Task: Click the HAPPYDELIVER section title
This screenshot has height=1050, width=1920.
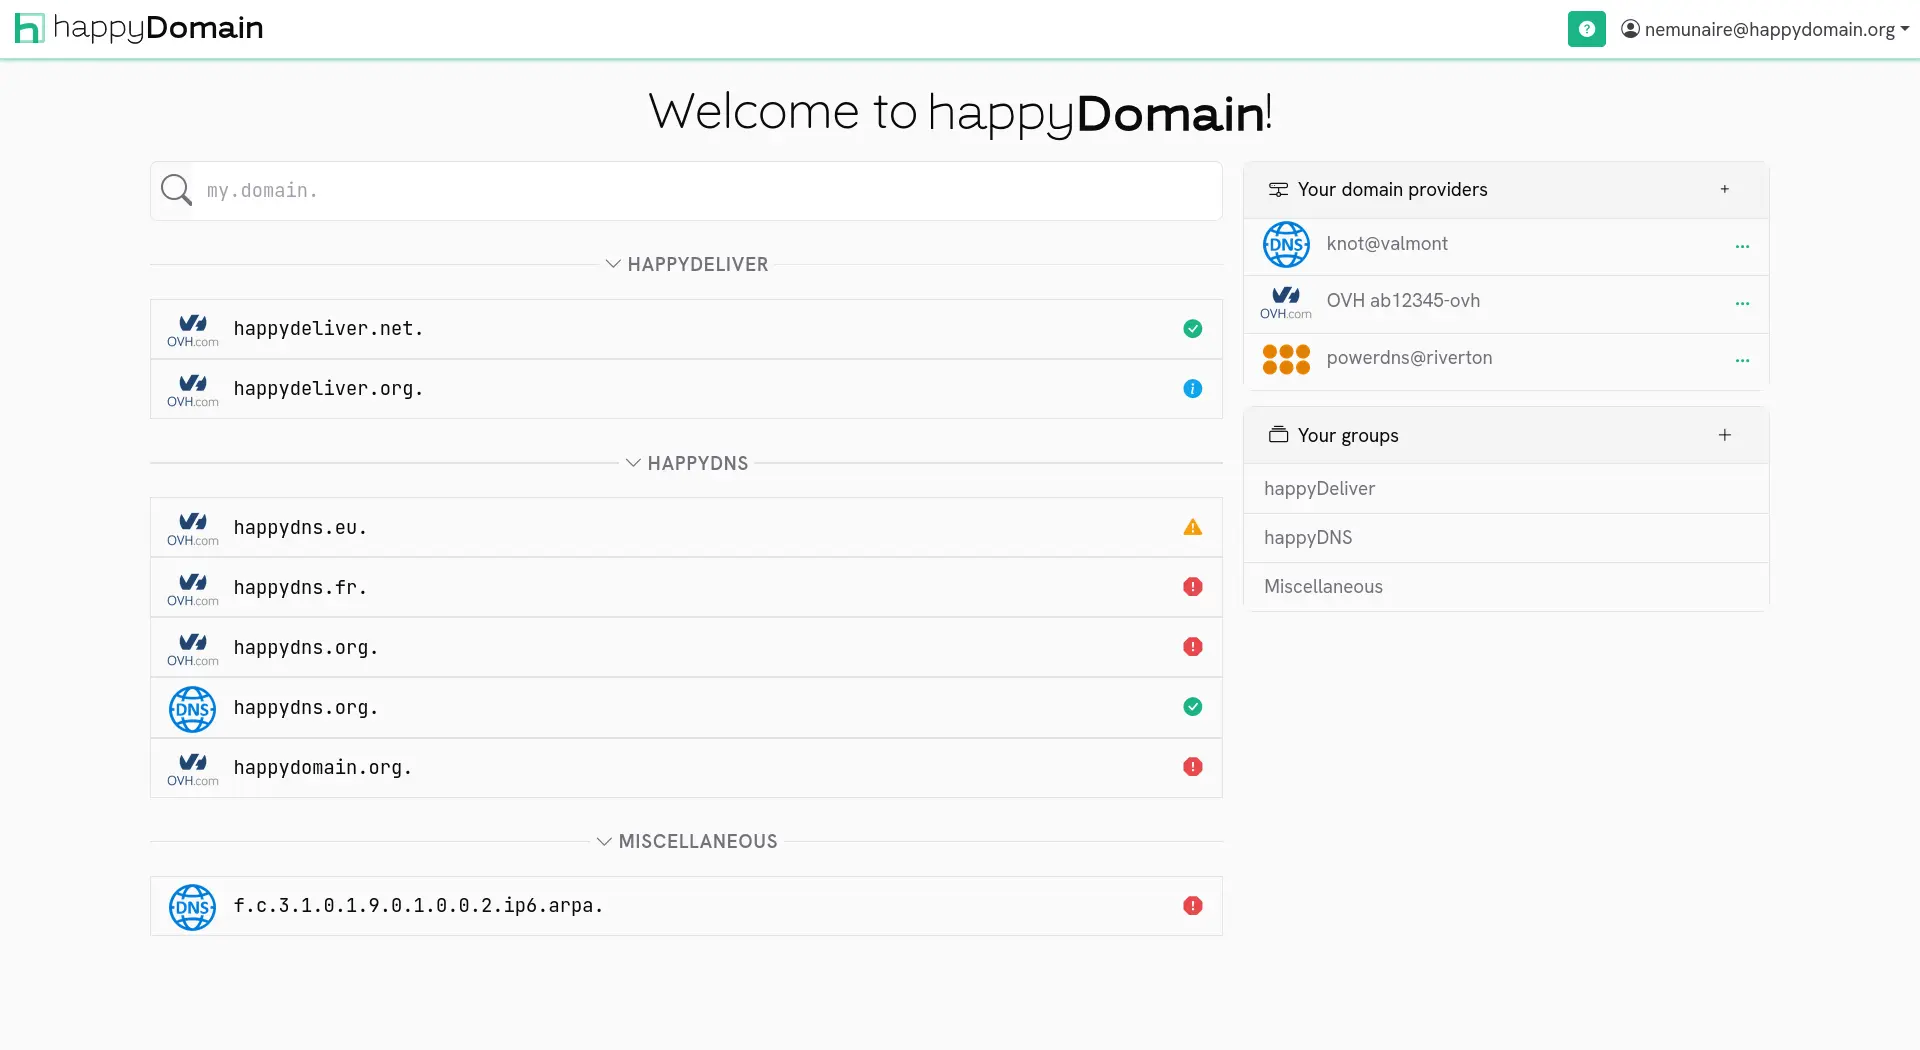Action: pyautogui.click(x=698, y=264)
